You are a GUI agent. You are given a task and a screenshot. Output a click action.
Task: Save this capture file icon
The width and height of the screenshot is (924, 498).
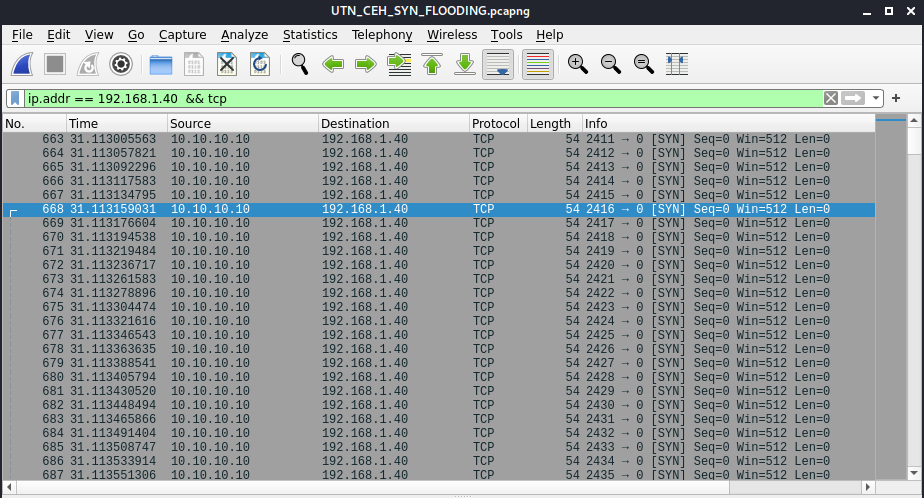(194, 64)
